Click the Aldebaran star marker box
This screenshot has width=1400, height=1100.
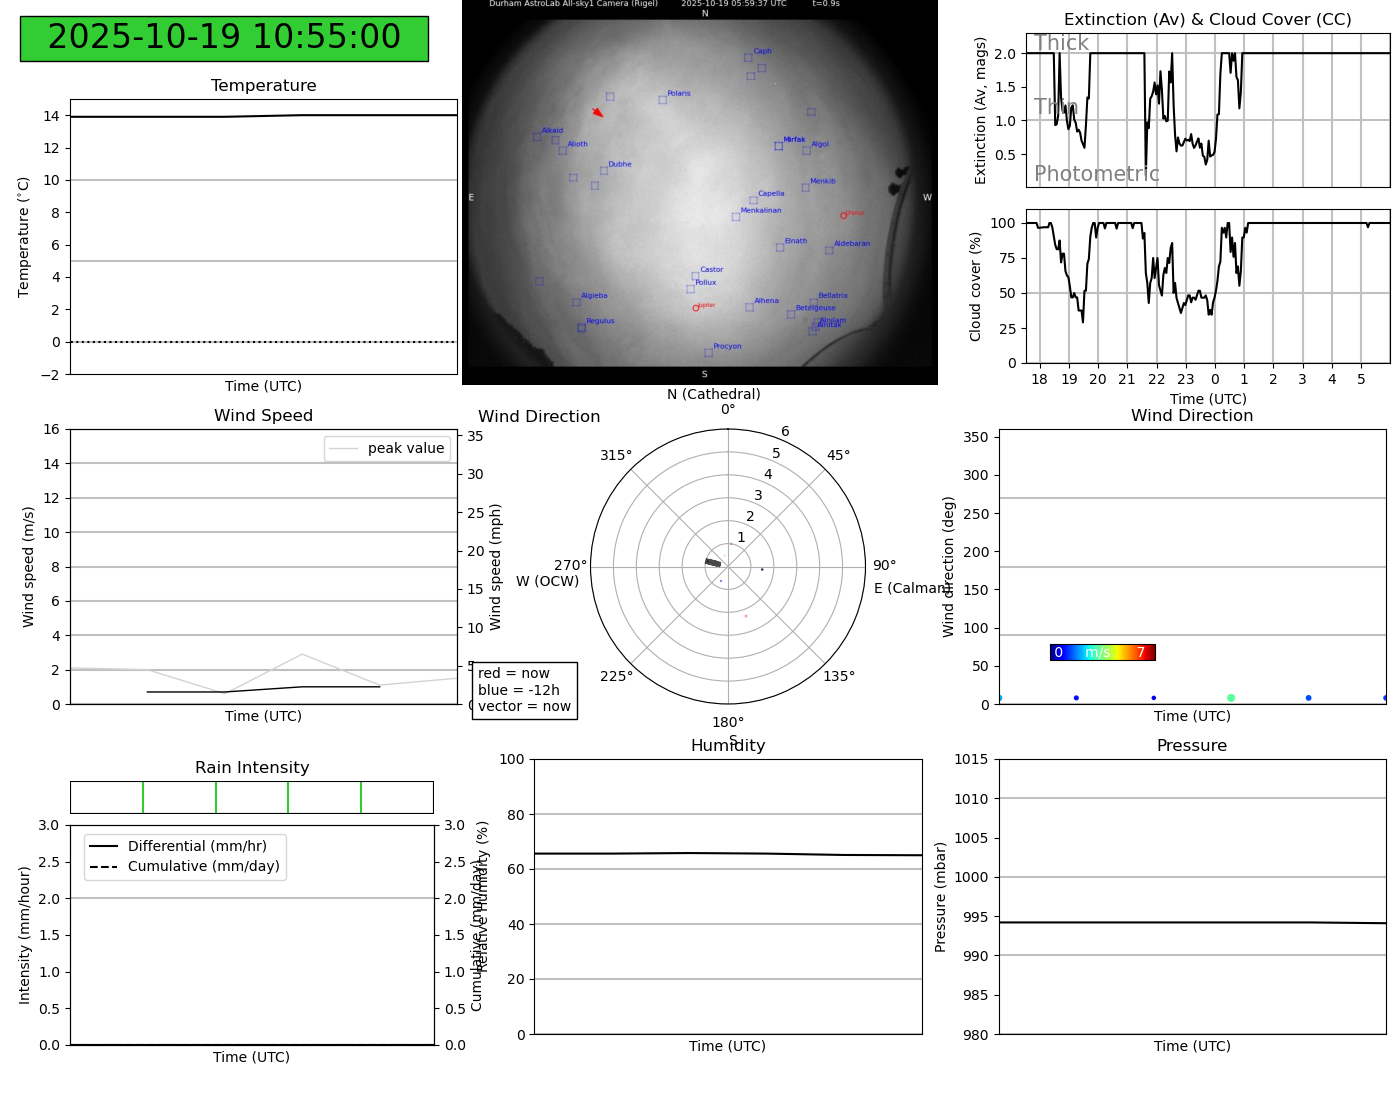coord(829,250)
